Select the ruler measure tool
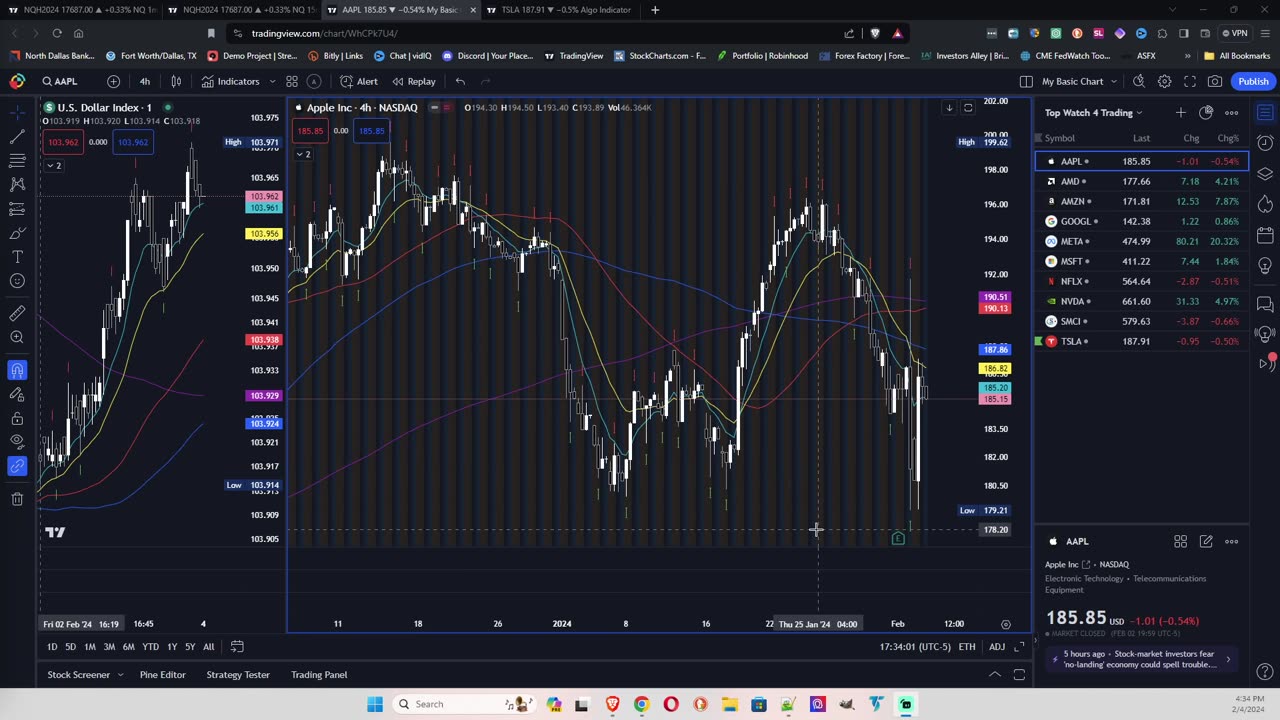 click(x=17, y=313)
